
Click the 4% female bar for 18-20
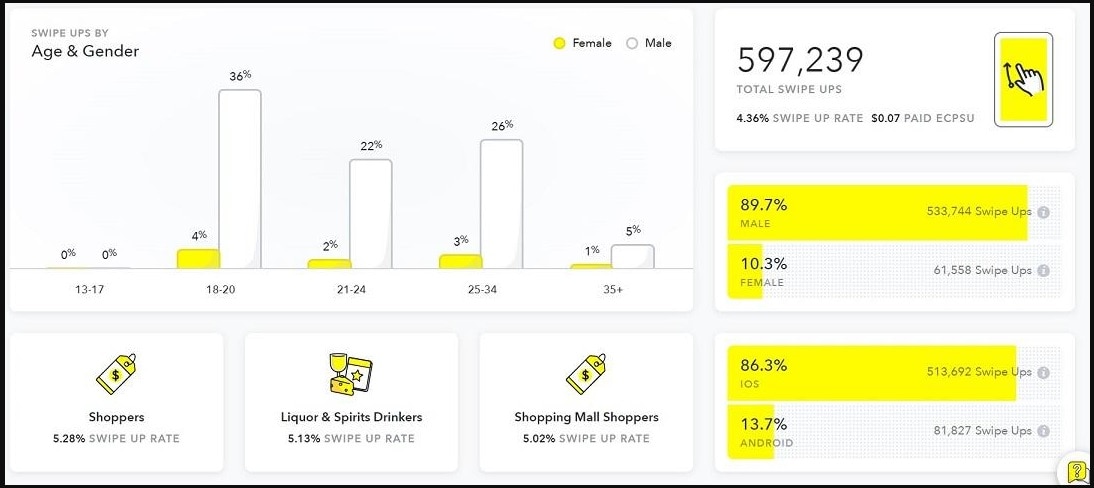pyautogui.click(x=198, y=259)
